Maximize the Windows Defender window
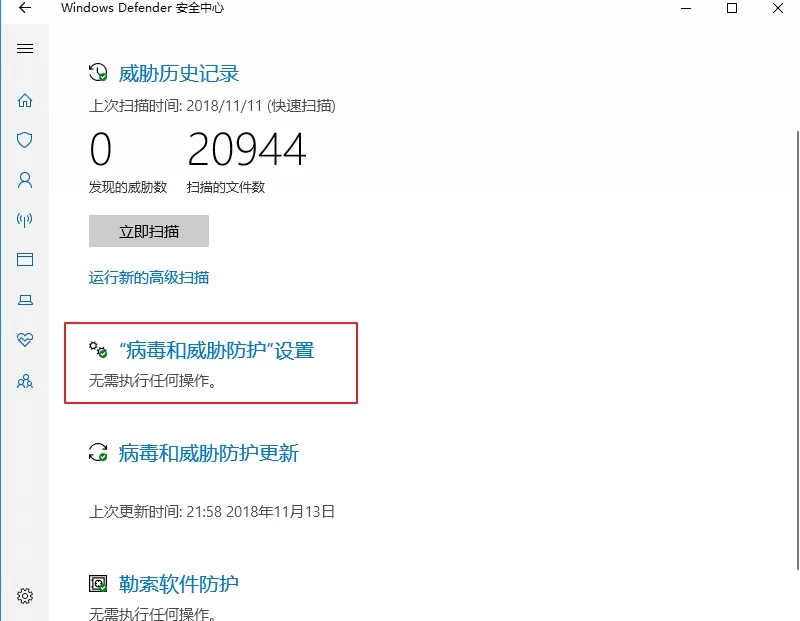The height and width of the screenshot is (621, 800). point(732,8)
